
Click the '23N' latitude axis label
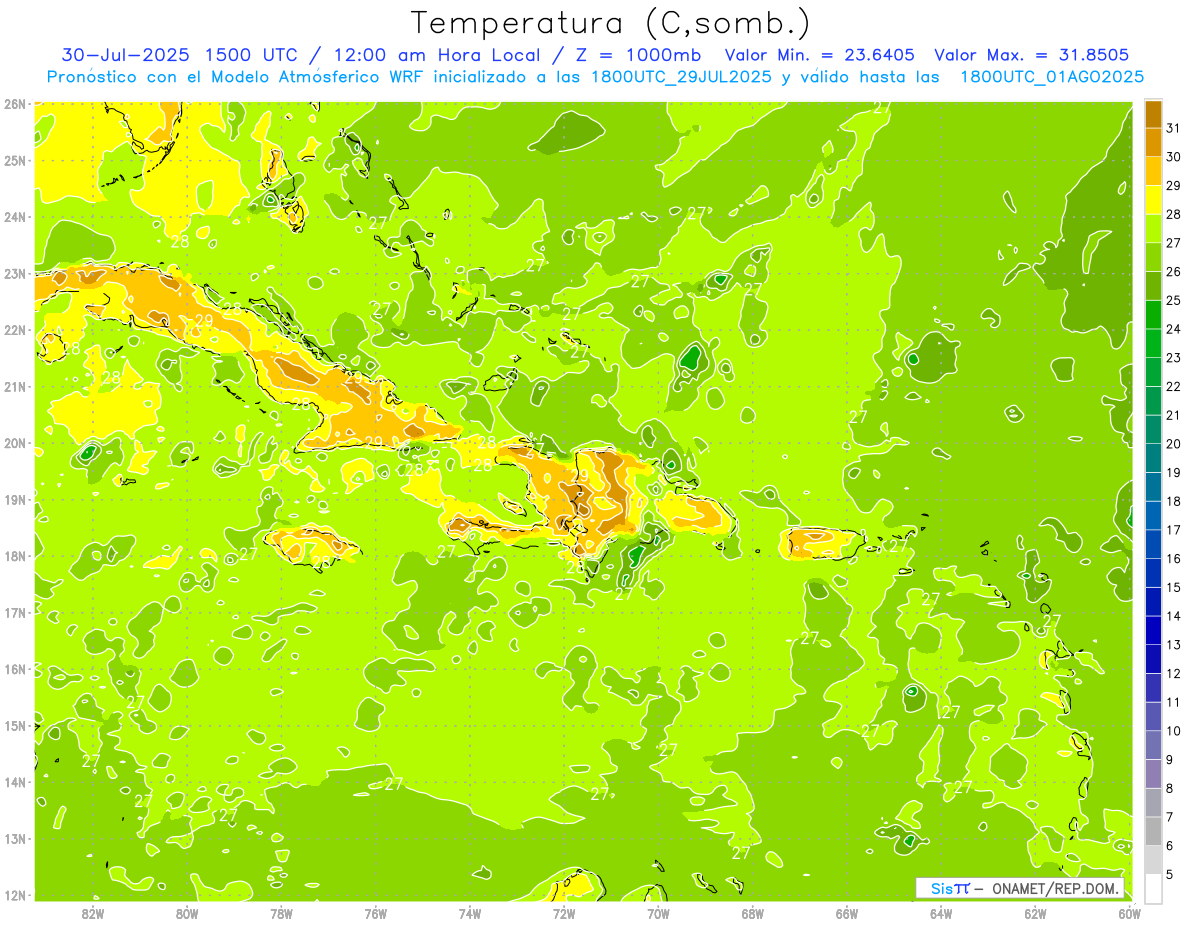15,273
